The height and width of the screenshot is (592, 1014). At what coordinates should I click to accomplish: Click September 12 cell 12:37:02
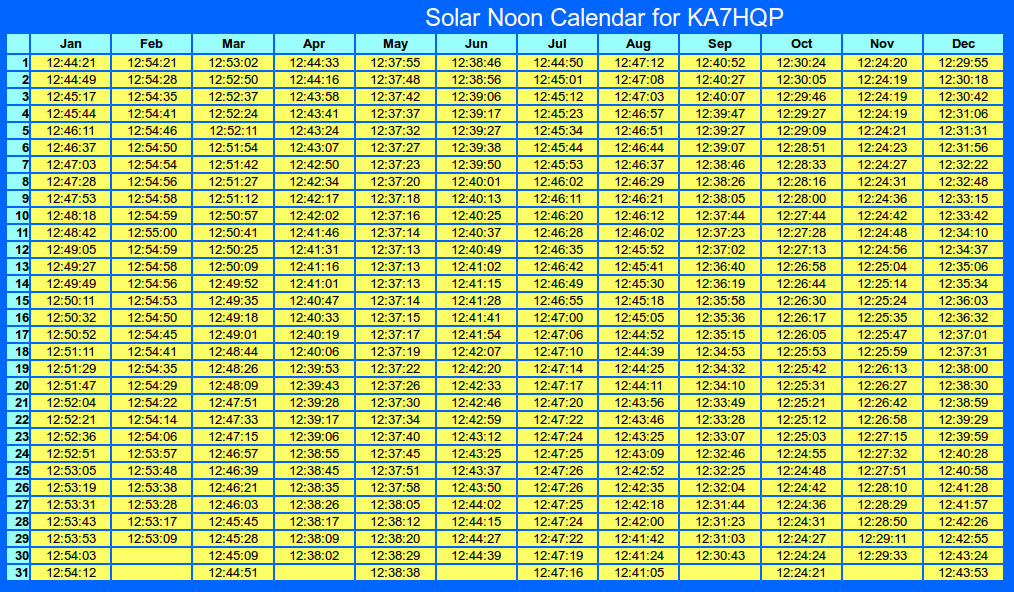(720, 250)
